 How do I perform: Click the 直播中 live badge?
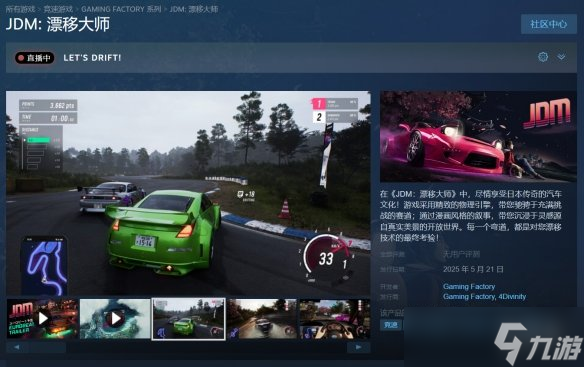[35, 58]
